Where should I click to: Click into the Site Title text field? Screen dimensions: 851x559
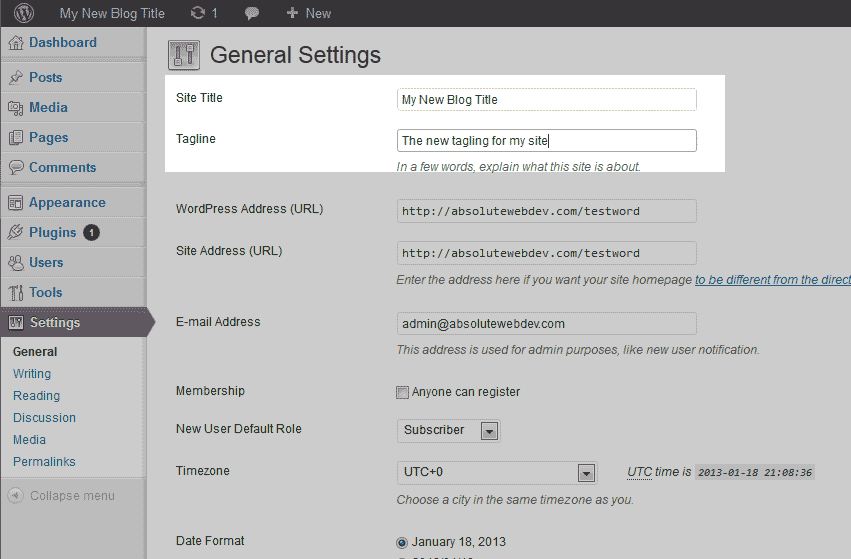pos(547,100)
